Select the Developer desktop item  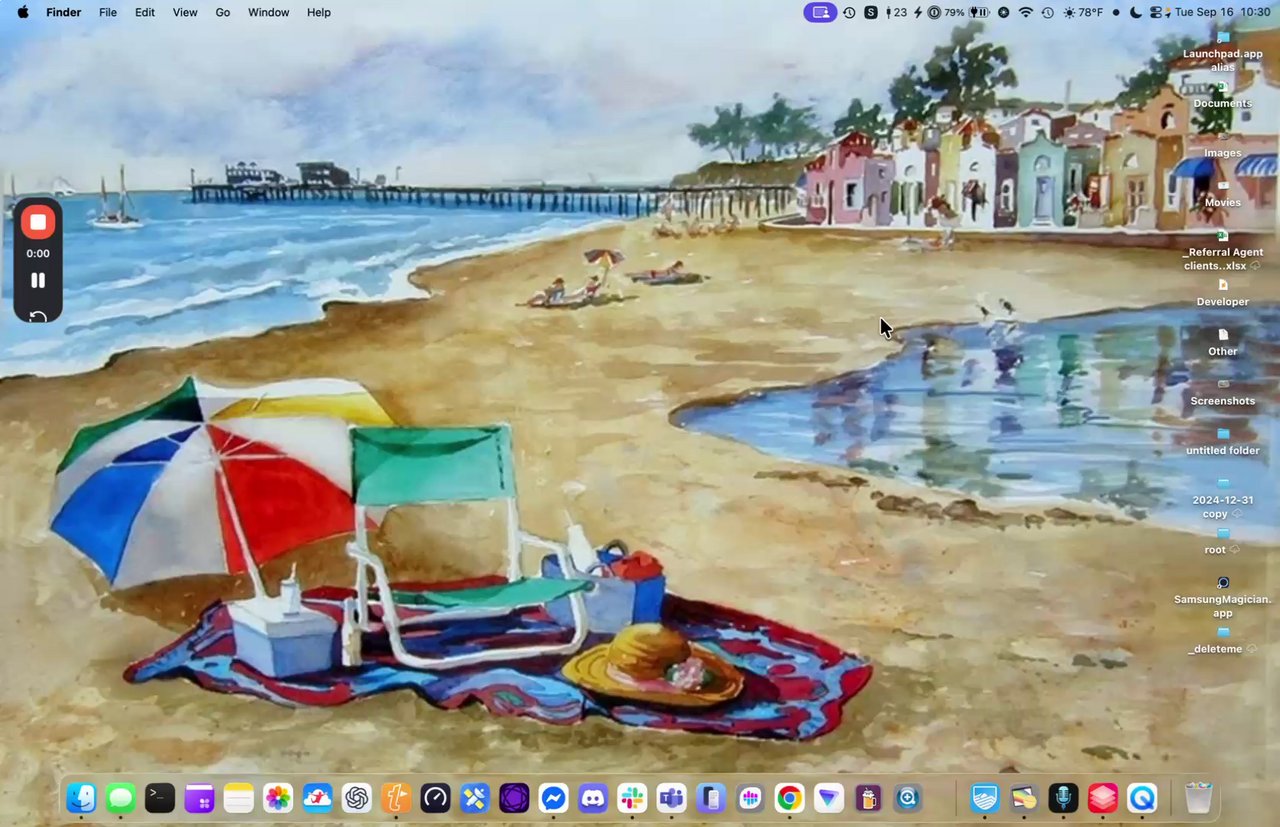[x=1223, y=293]
